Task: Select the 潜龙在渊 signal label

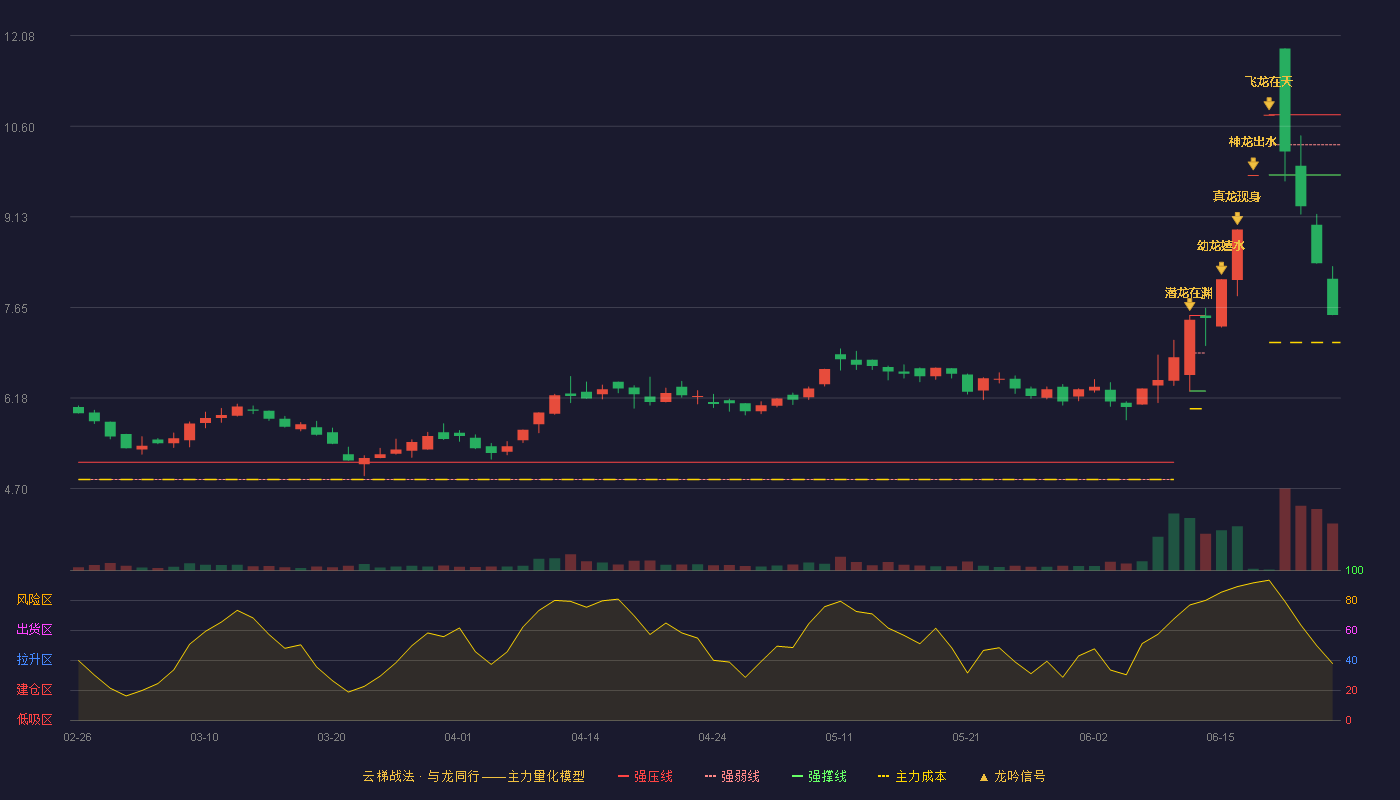Action: point(1189,293)
